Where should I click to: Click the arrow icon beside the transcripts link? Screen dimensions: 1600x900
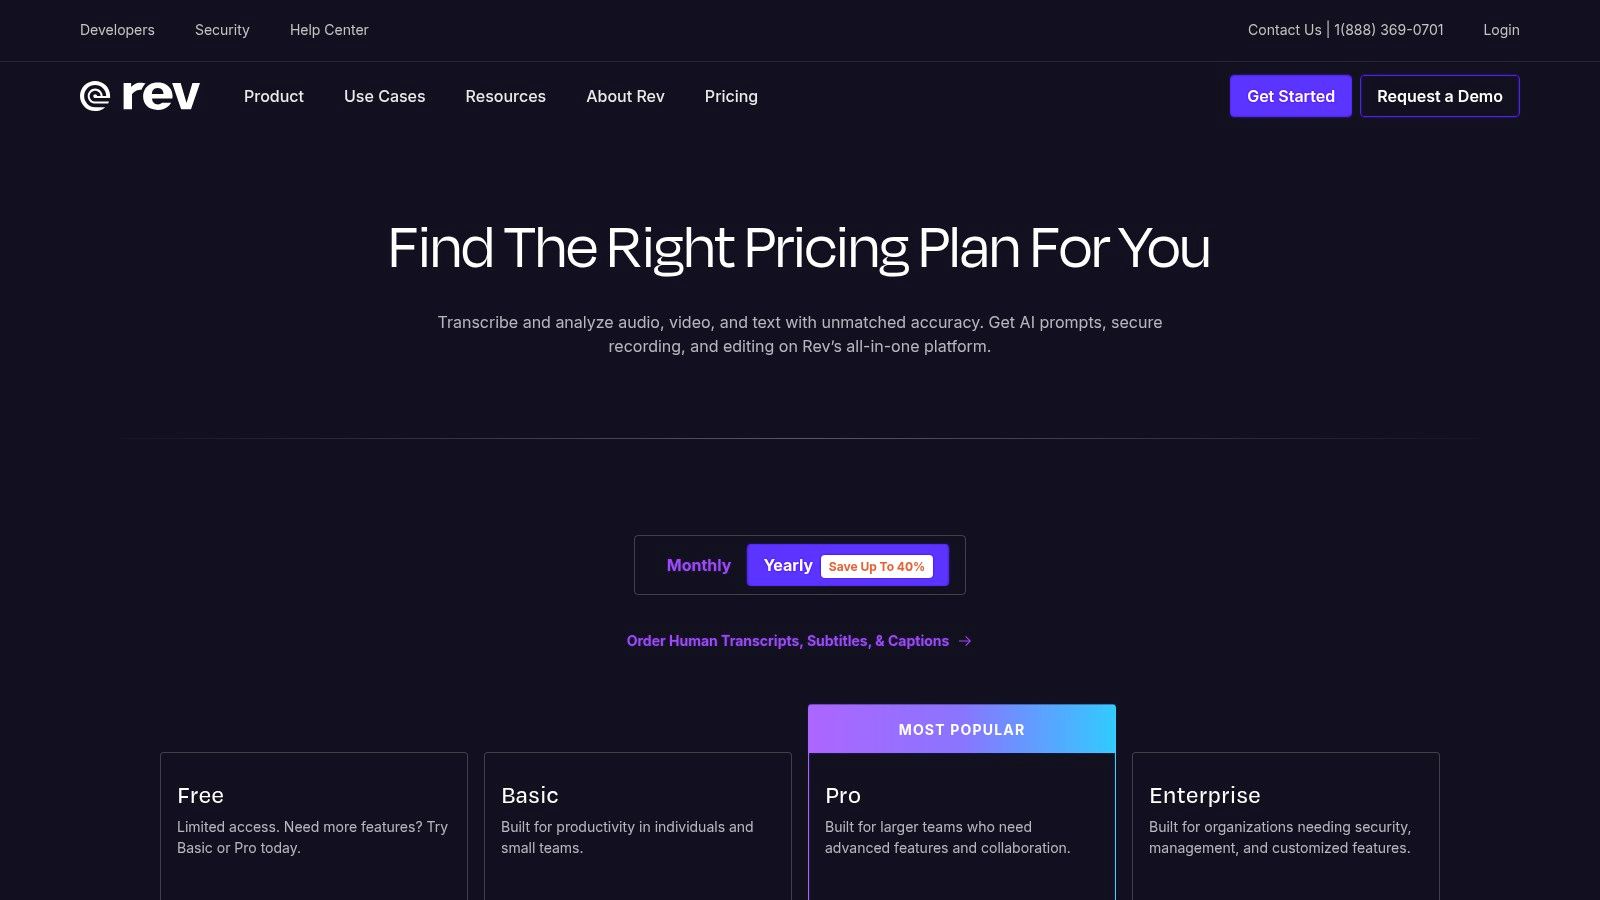[966, 641]
